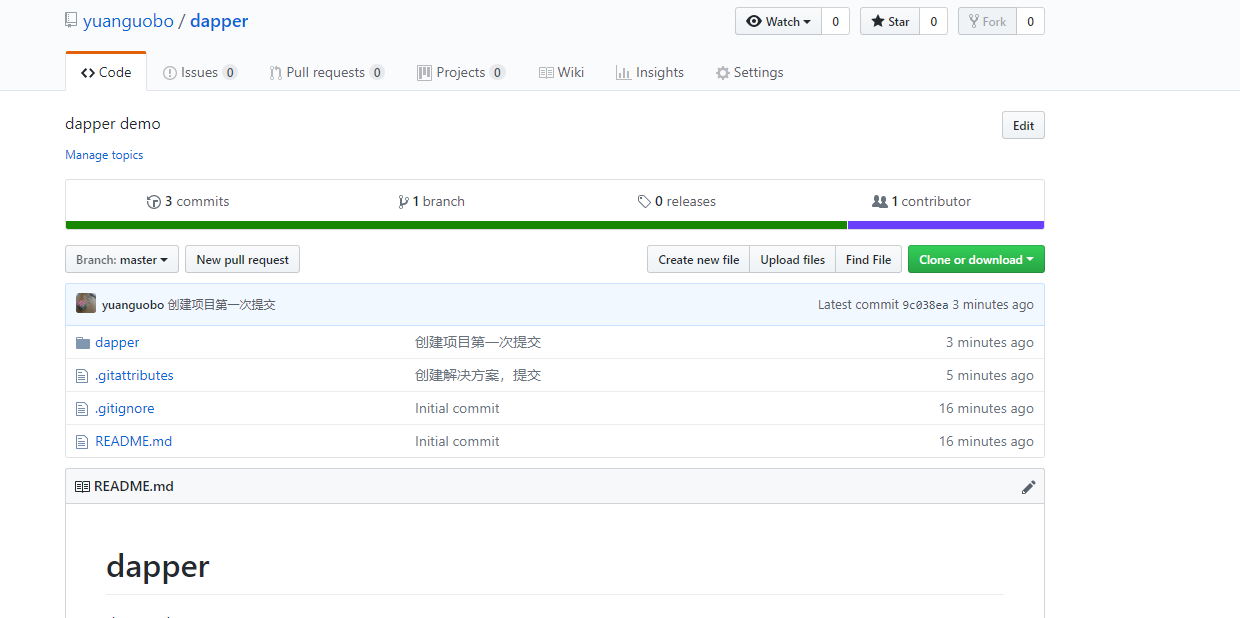Open the dapper repository name link
Viewport: 1240px width, 618px height.
[x=219, y=21]
